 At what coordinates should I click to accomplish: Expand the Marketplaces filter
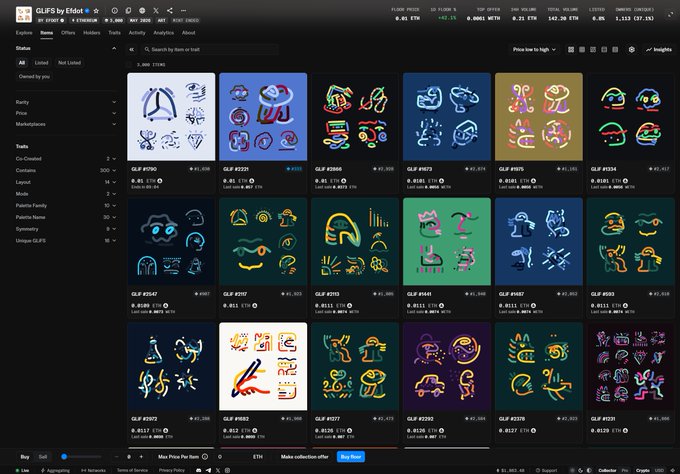pyautogui.click(x=65, y=124)
